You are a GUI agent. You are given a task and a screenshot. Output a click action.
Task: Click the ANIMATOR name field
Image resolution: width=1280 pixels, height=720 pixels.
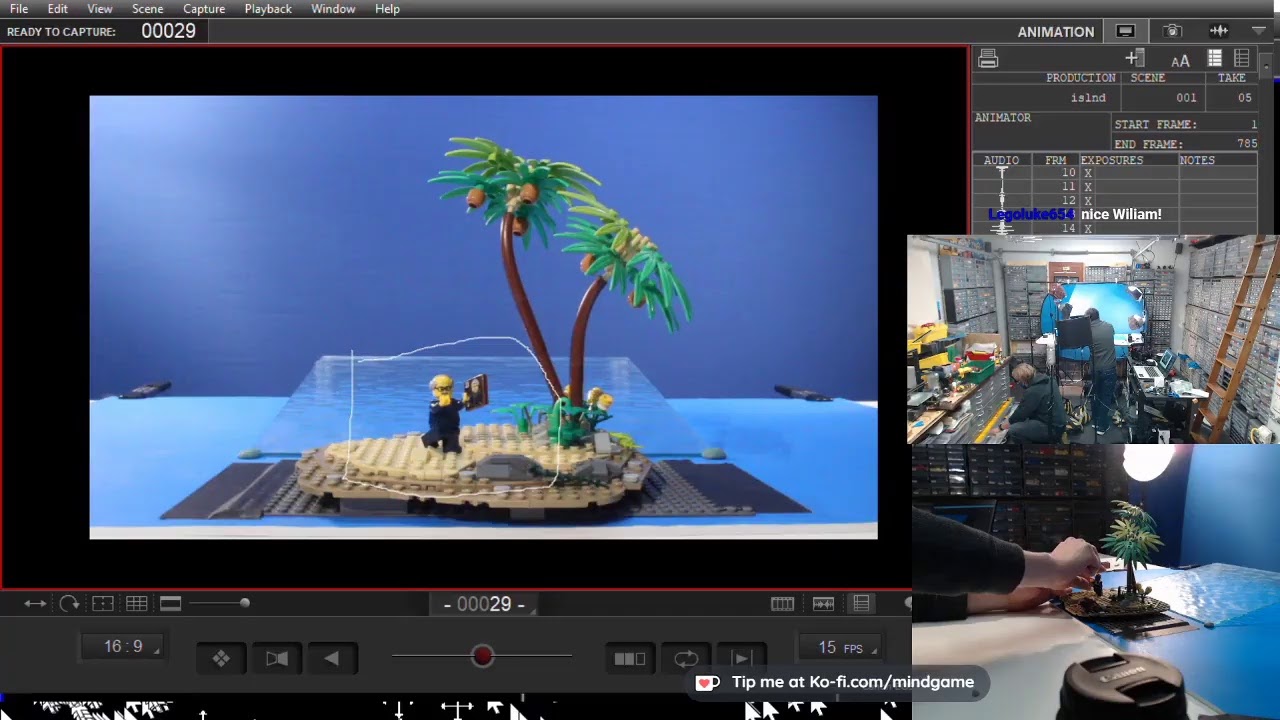(x=1043, y=130)
